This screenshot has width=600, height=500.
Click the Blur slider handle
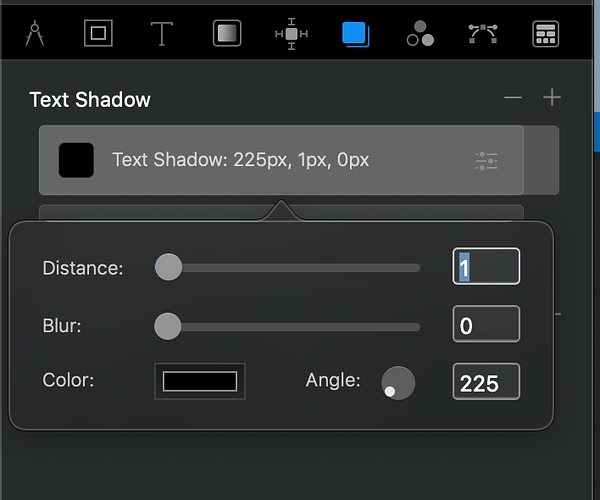click(167, 326)
